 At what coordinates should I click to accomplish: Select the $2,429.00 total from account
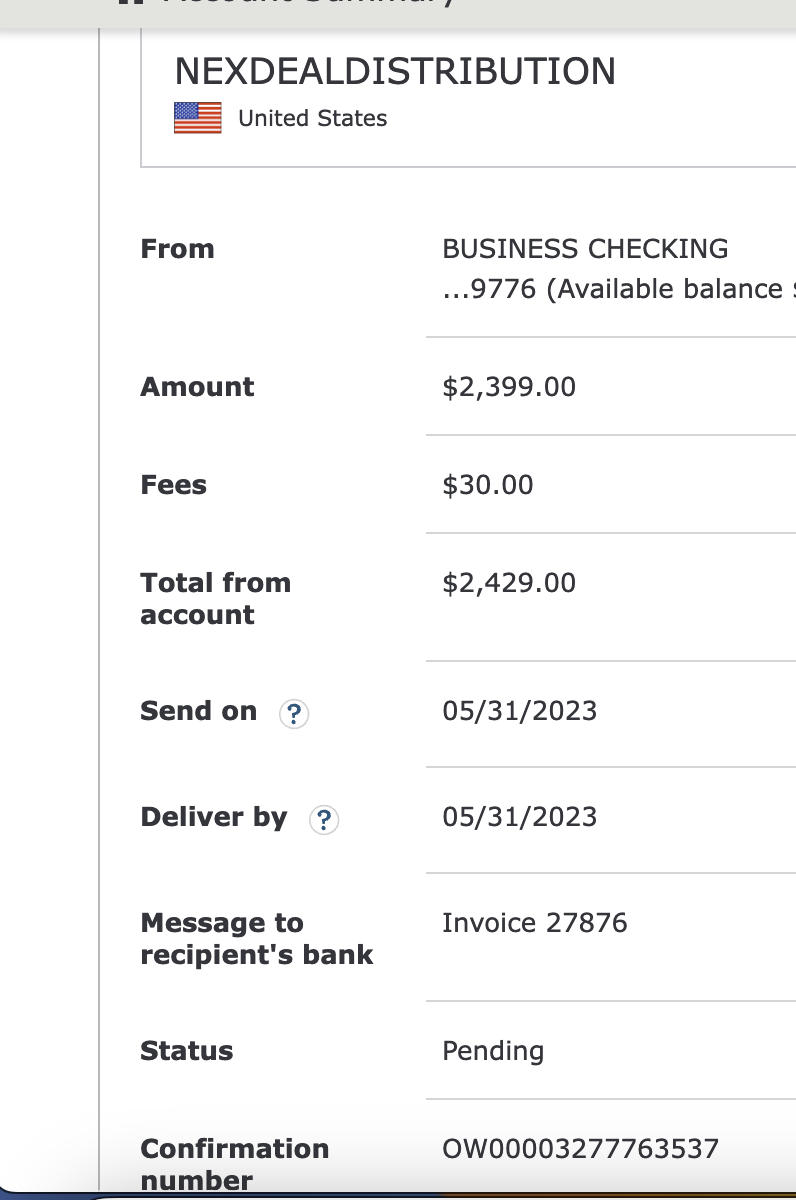509,583
